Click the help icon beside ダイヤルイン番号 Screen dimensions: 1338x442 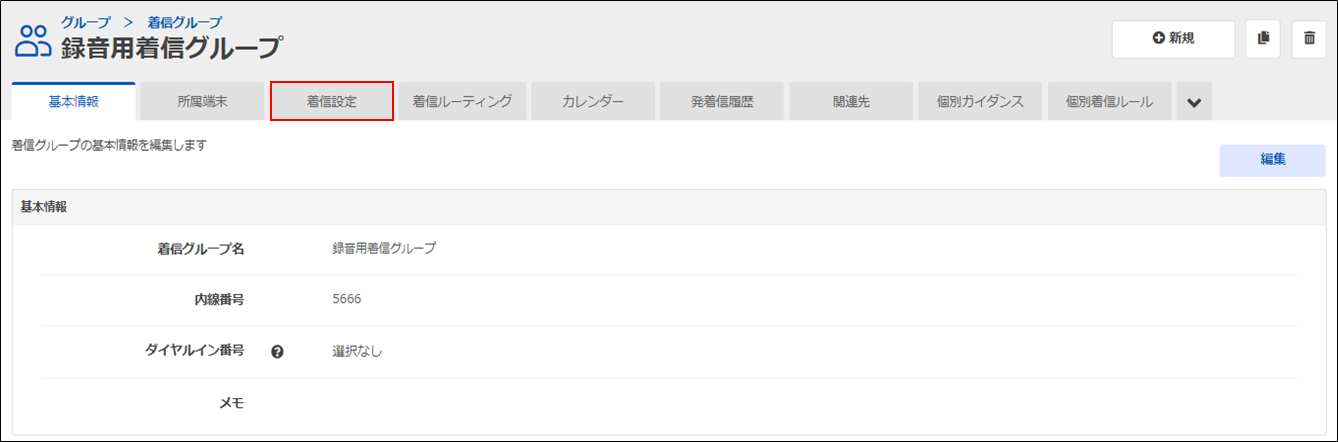278,352
